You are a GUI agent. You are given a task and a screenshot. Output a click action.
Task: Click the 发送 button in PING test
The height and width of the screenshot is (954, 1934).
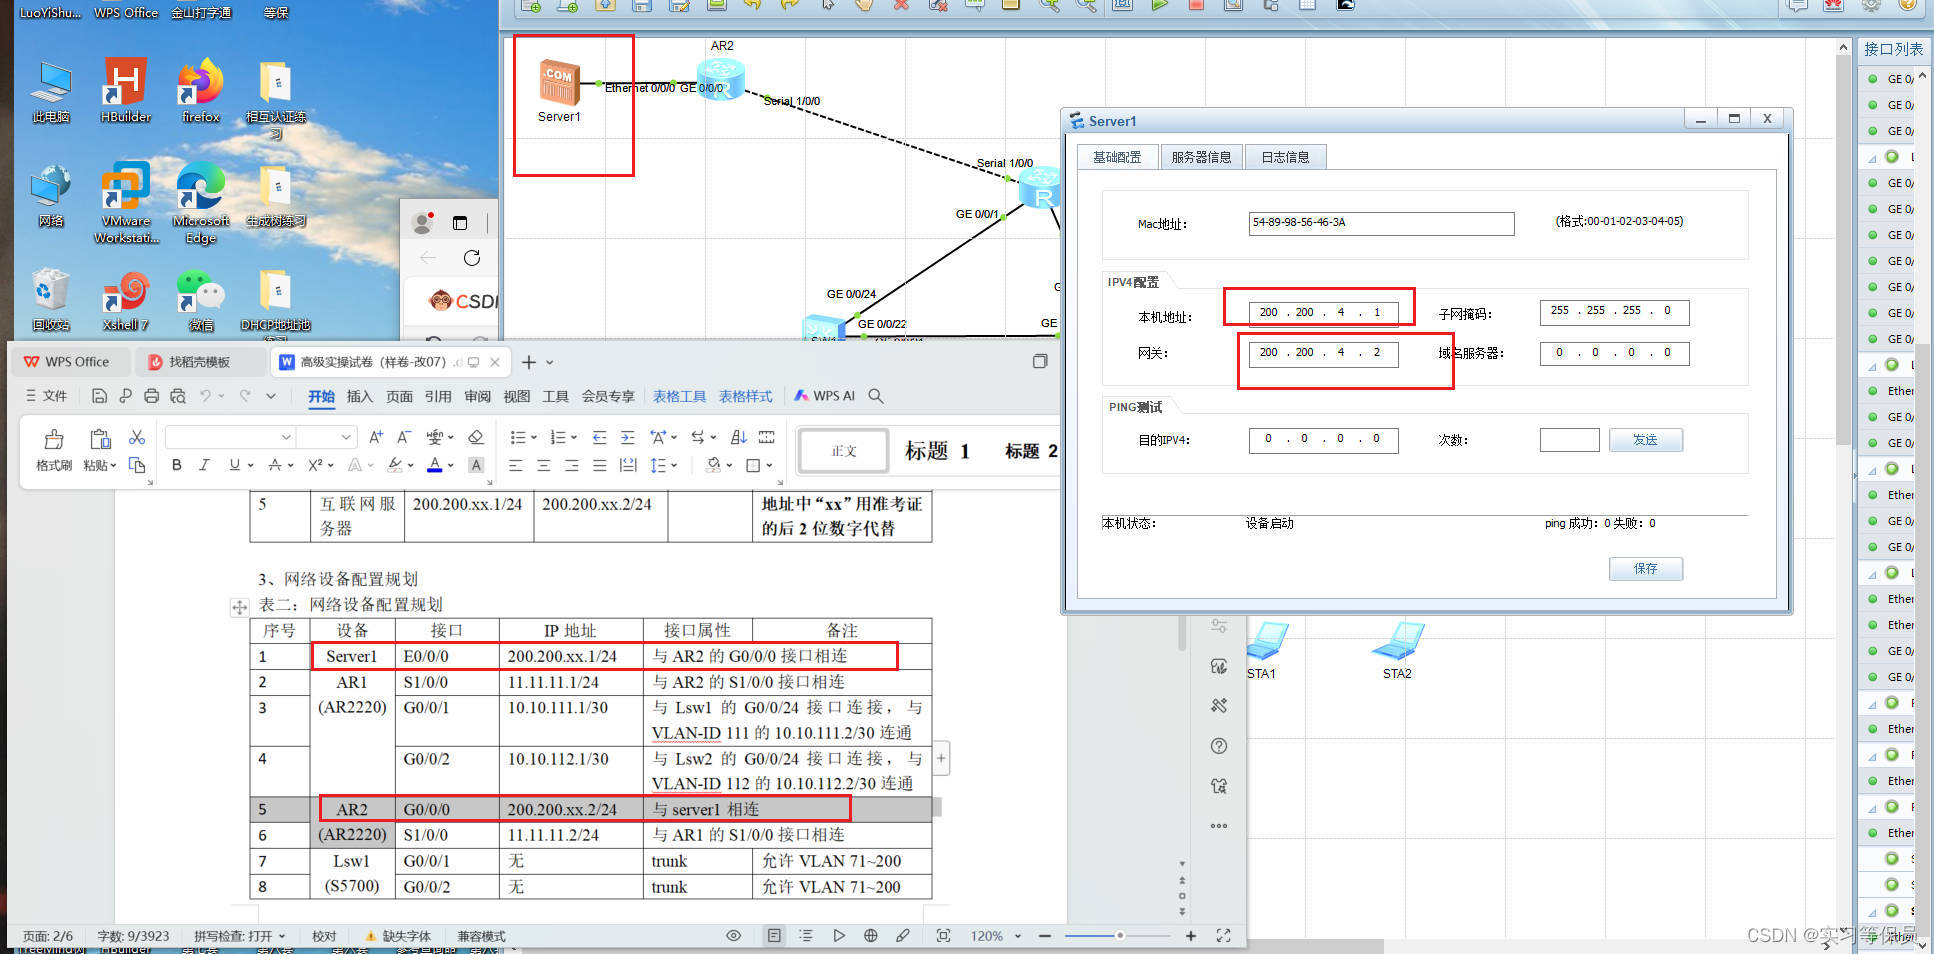(x=1645, y=440)
